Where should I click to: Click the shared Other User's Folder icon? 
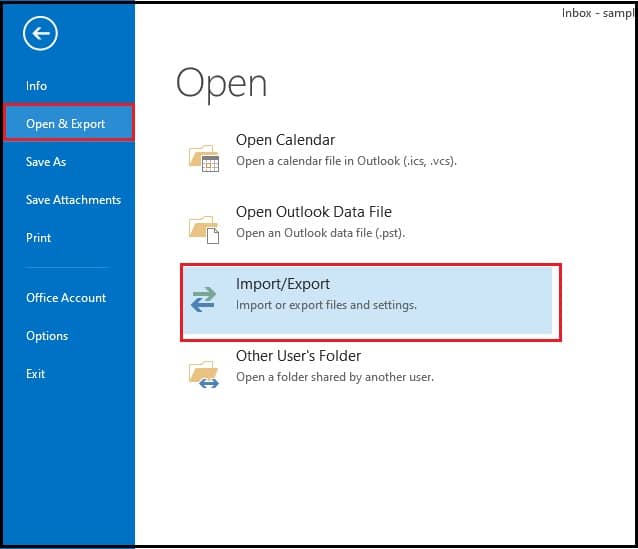click(x=203, y=372)
